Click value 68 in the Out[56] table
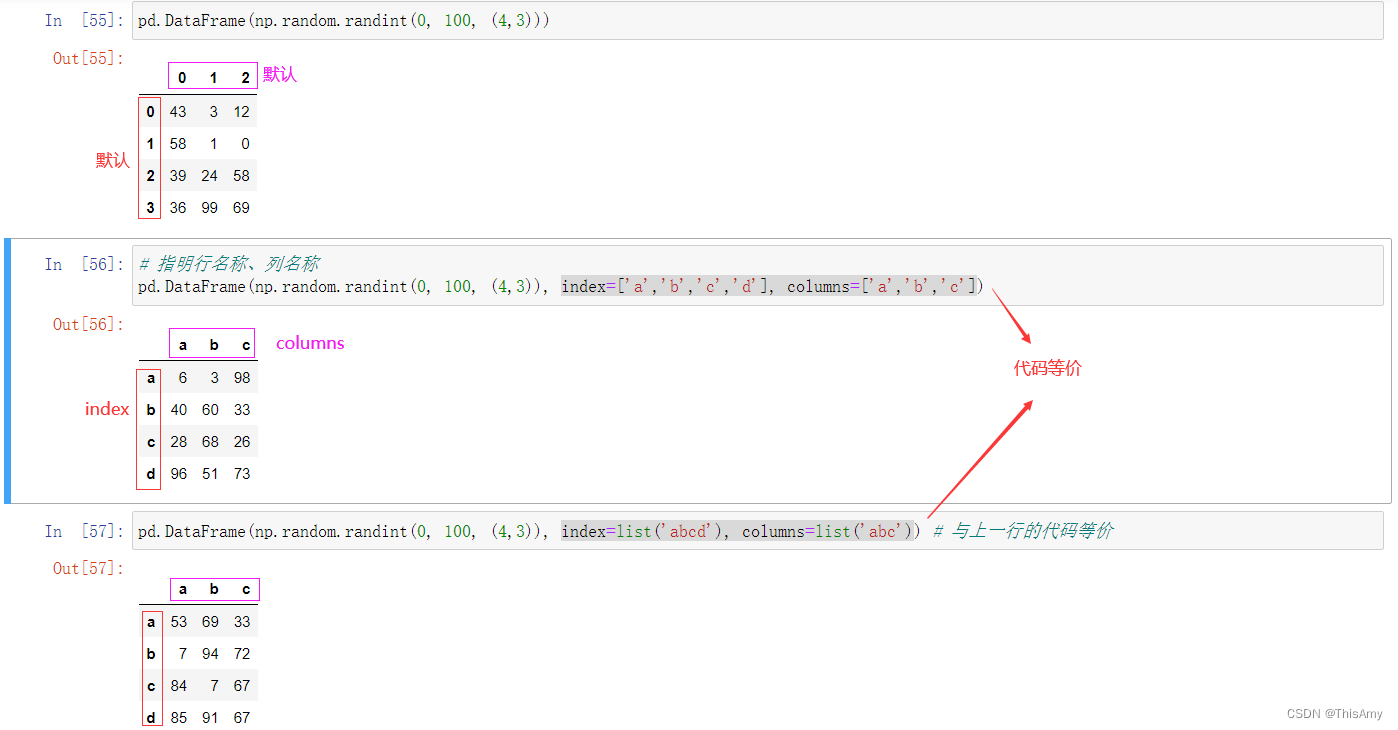This screenshot has height=730, width=1398. (x=209, y=442)
